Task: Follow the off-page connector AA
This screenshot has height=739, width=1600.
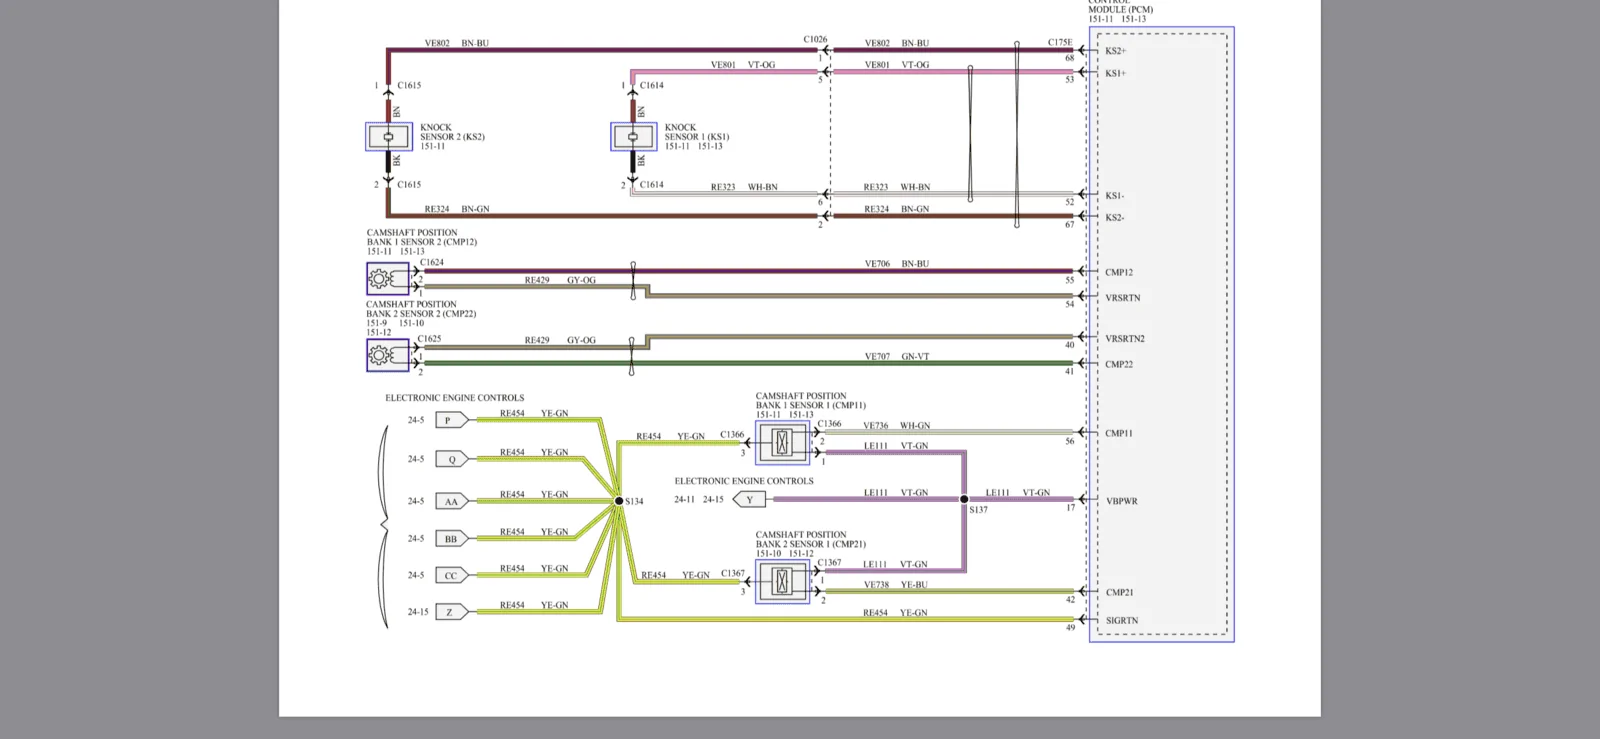Action: [x=452, y=501]
